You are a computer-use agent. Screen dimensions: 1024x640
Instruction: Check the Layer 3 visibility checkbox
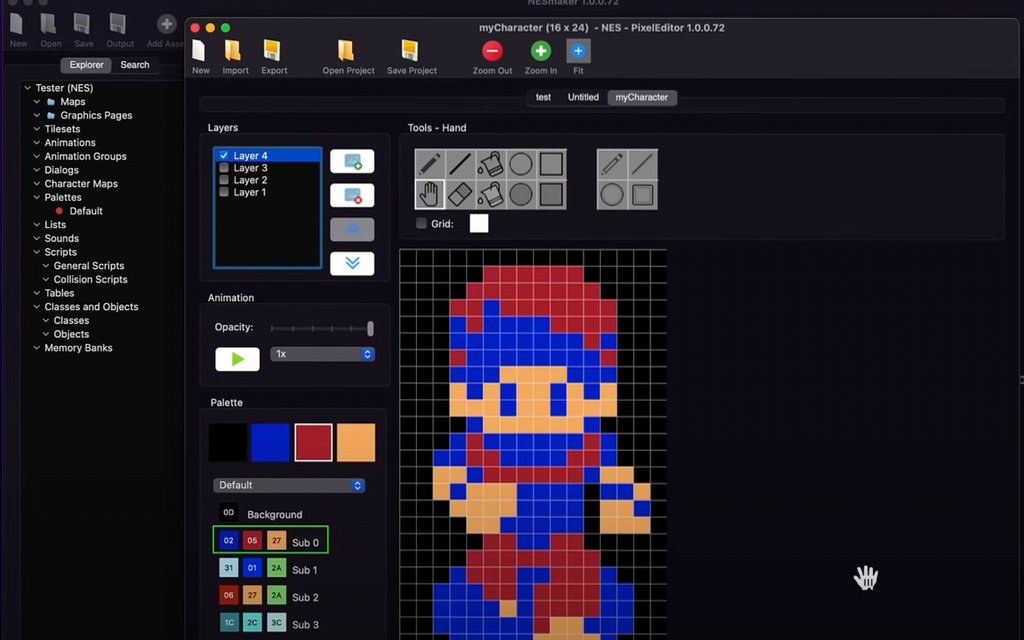point(224,168)
